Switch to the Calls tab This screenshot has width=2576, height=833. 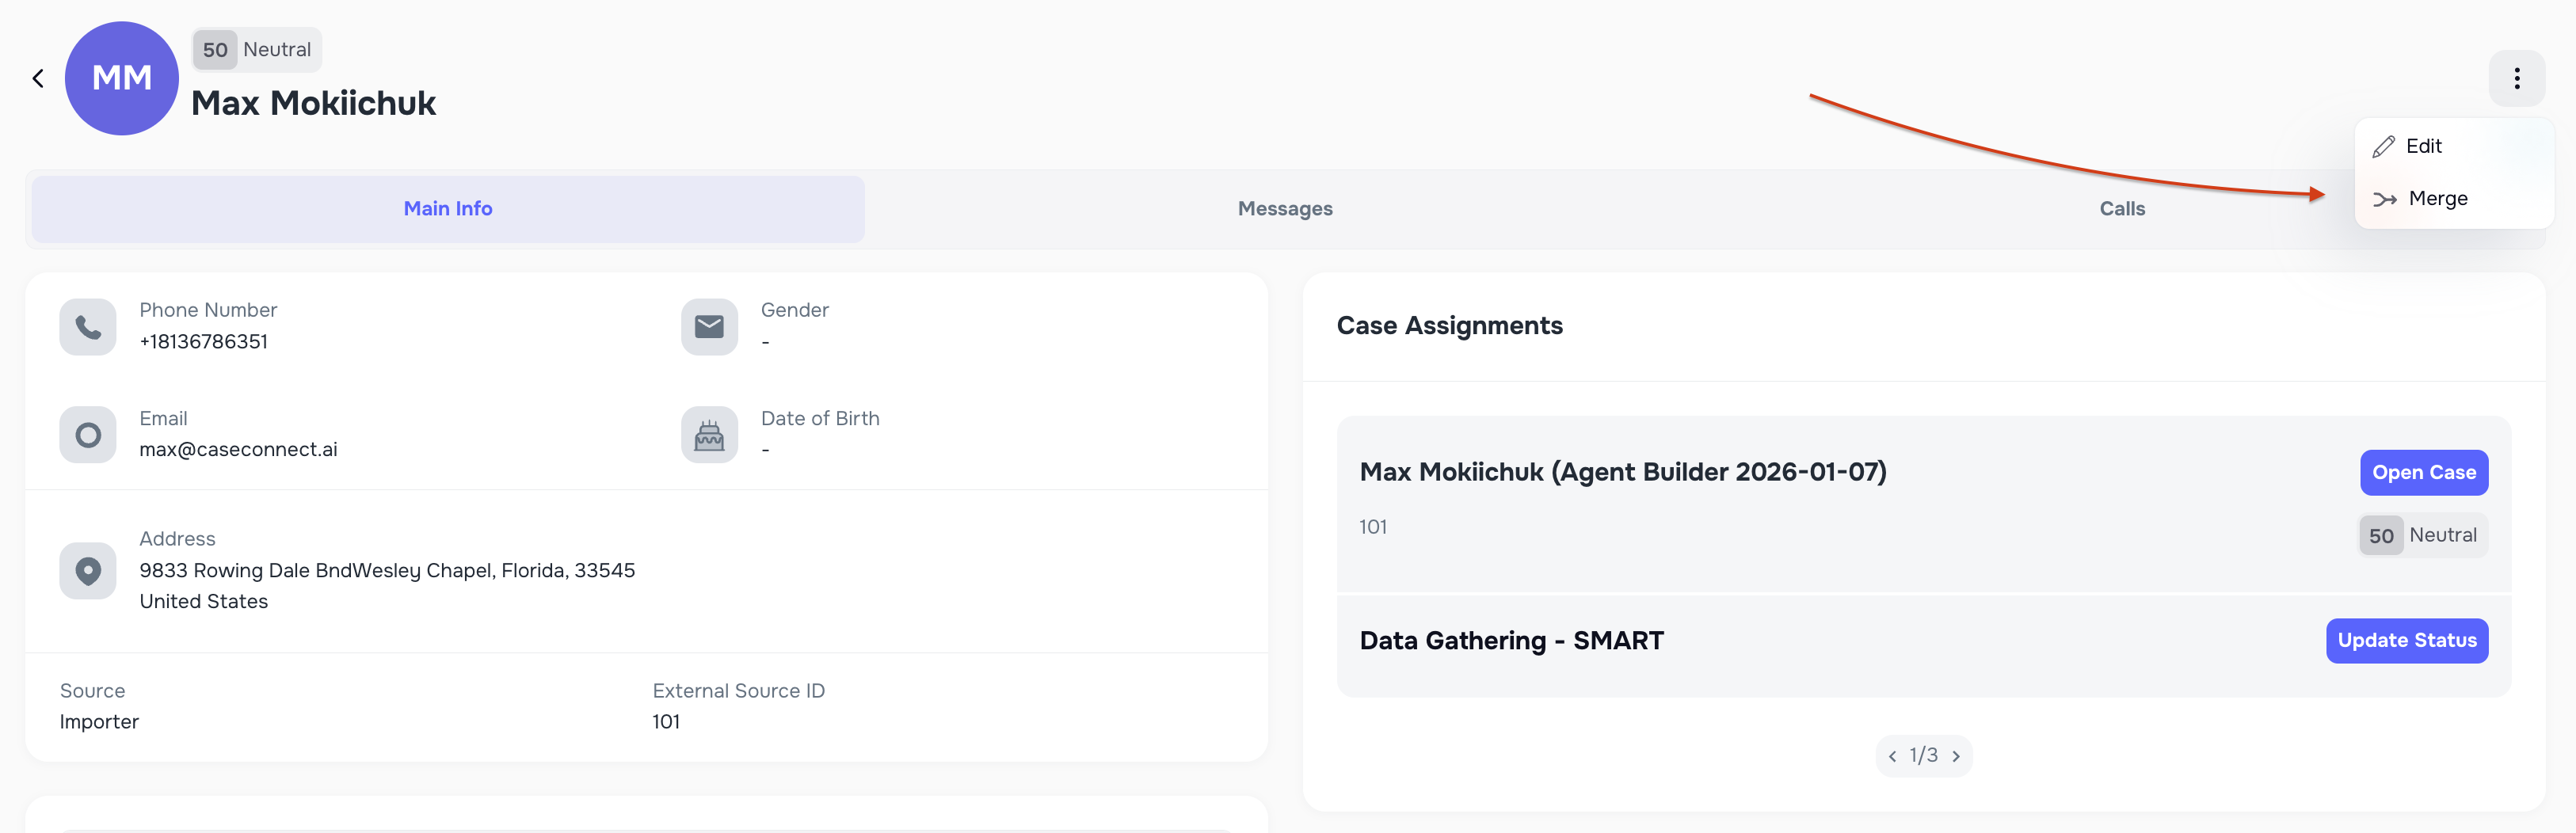coord(2122,209)
